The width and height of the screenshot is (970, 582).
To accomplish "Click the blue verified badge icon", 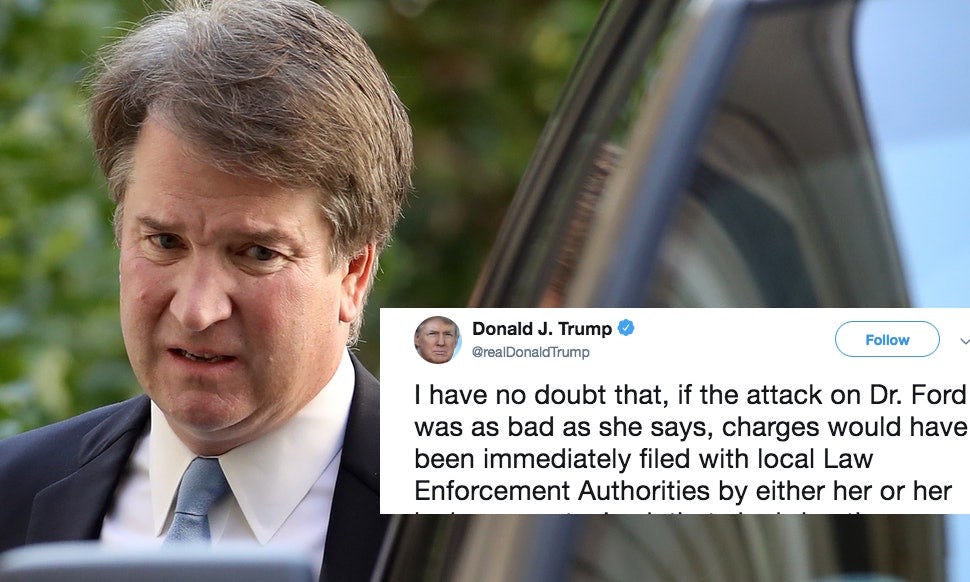I will pyautogui.click(x=626, y=328).
